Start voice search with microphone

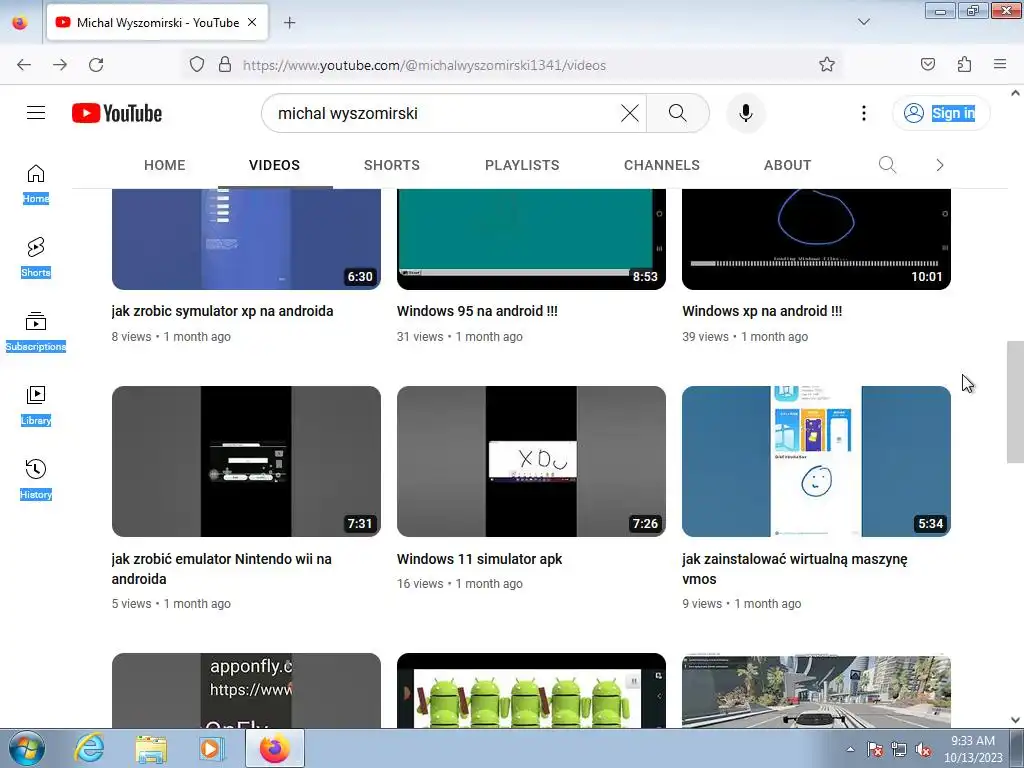point(746,113)
